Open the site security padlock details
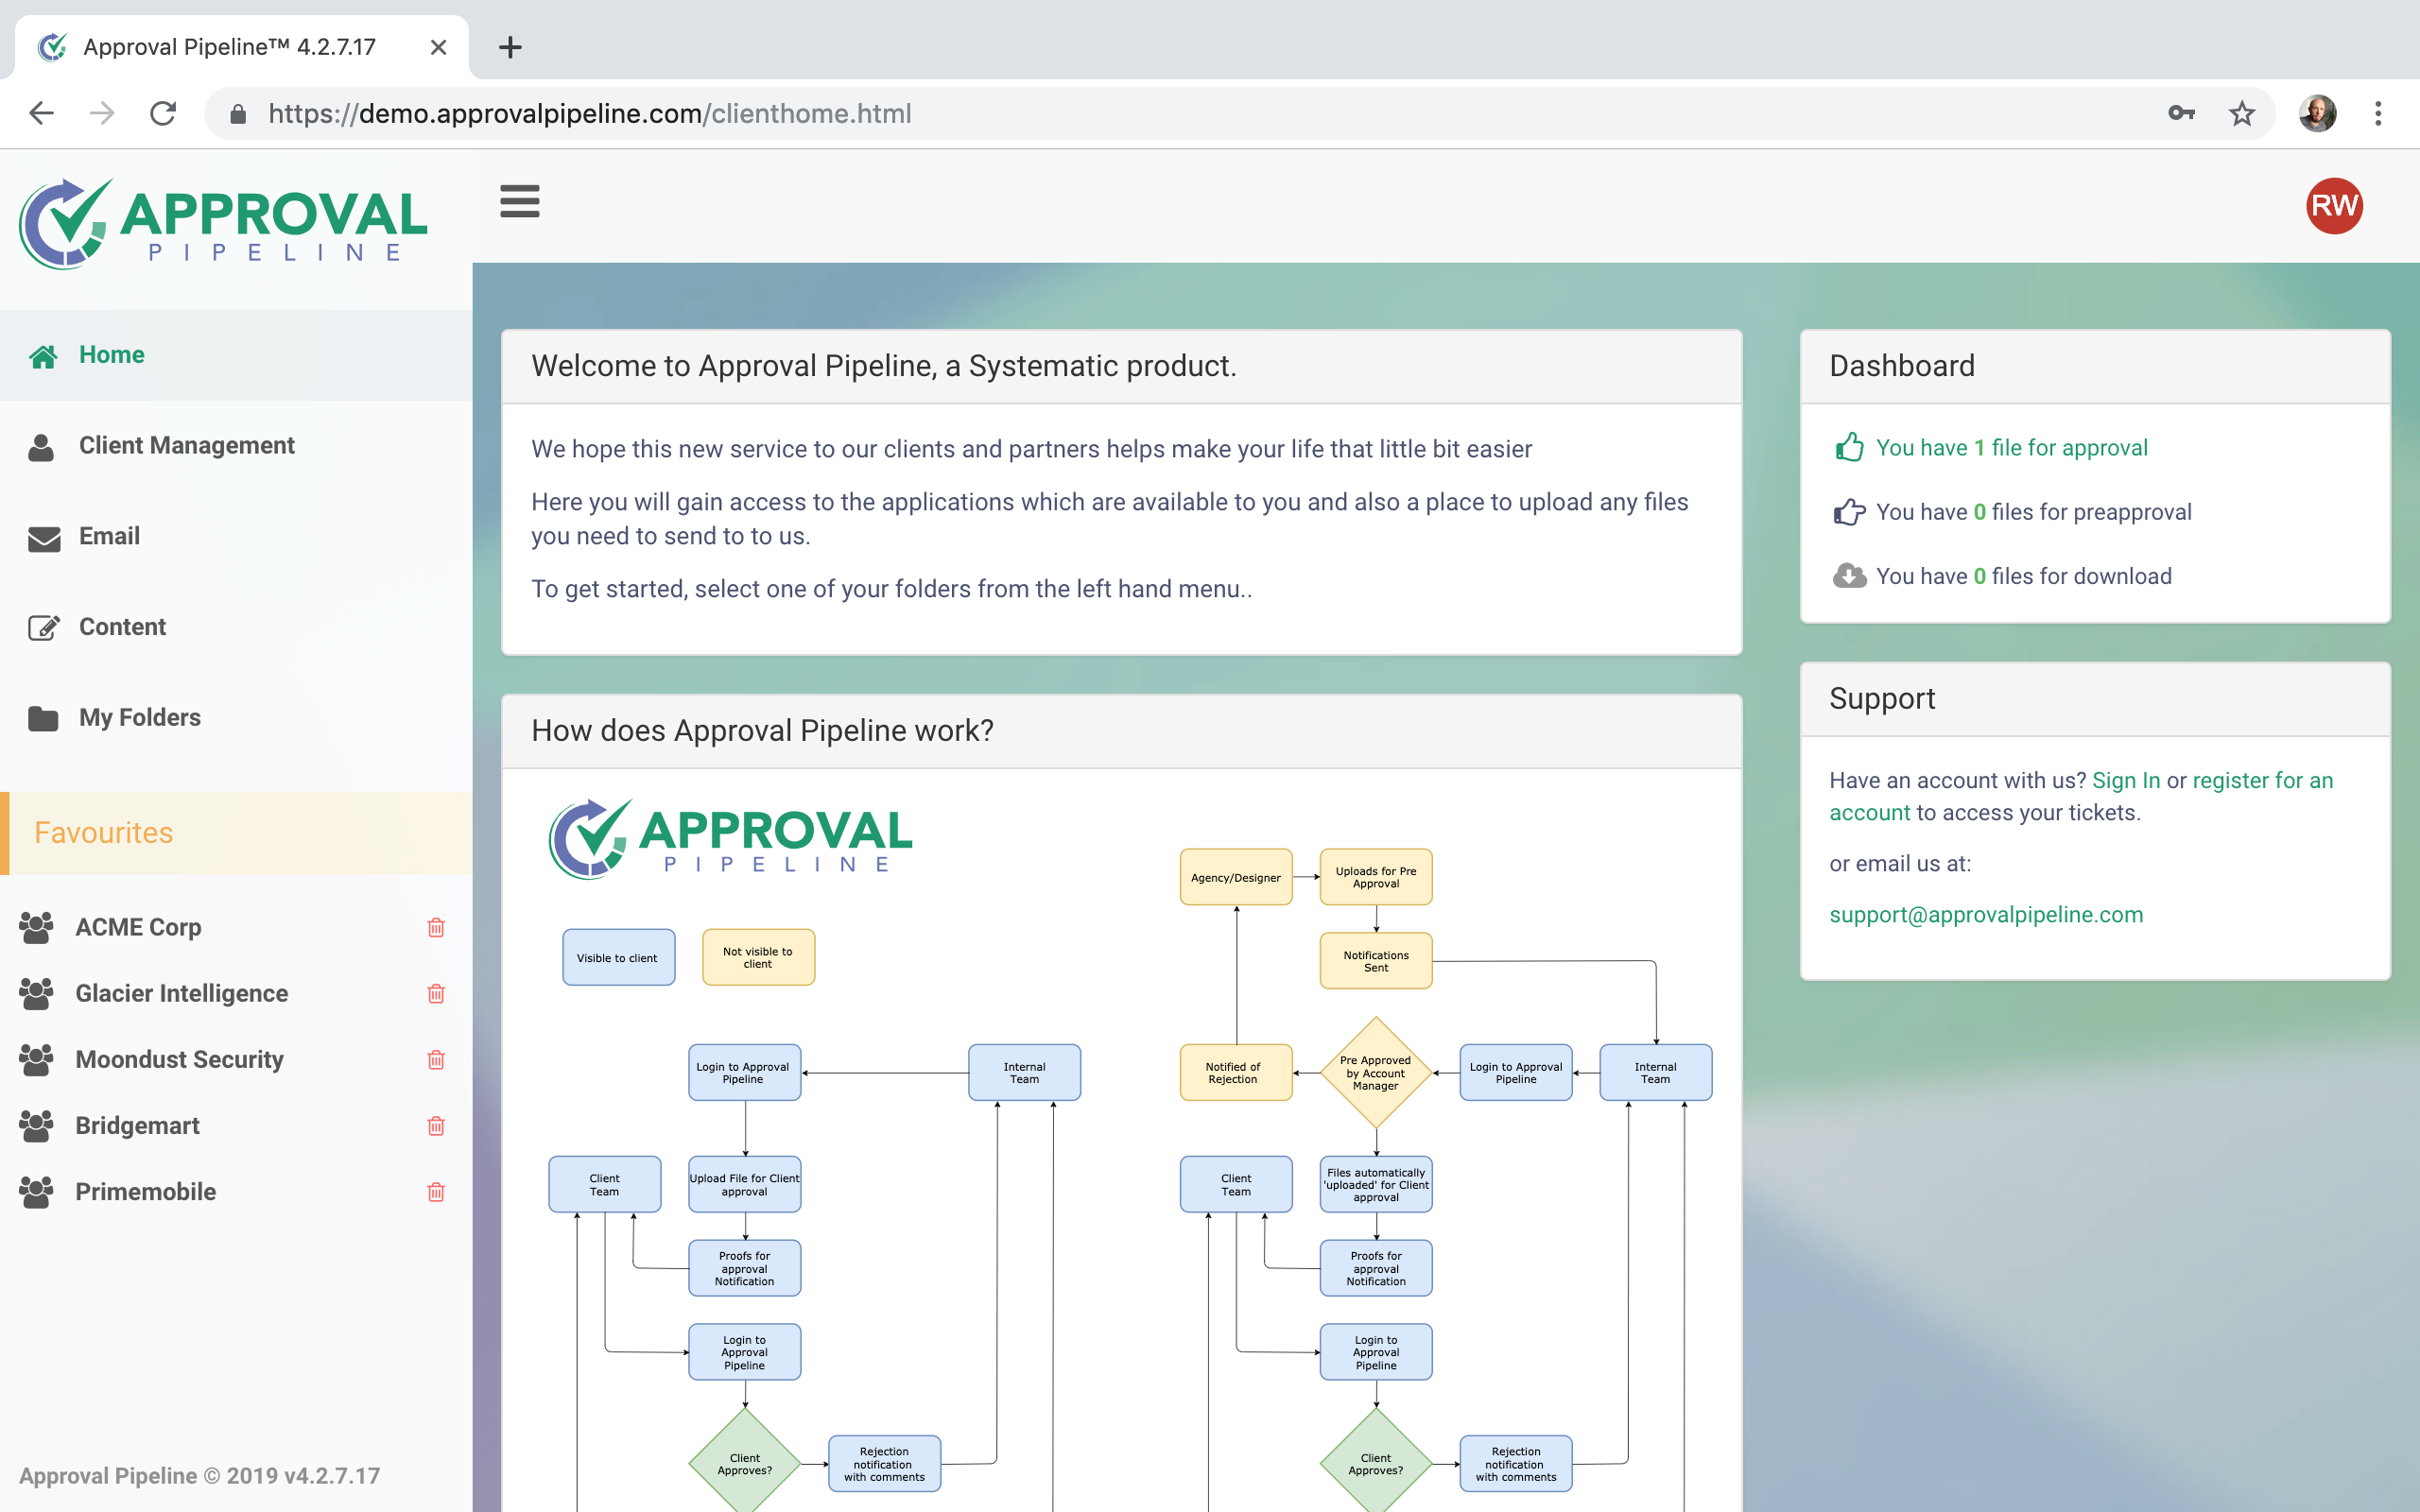The image size is (2420, 1512). pos(237,113)
